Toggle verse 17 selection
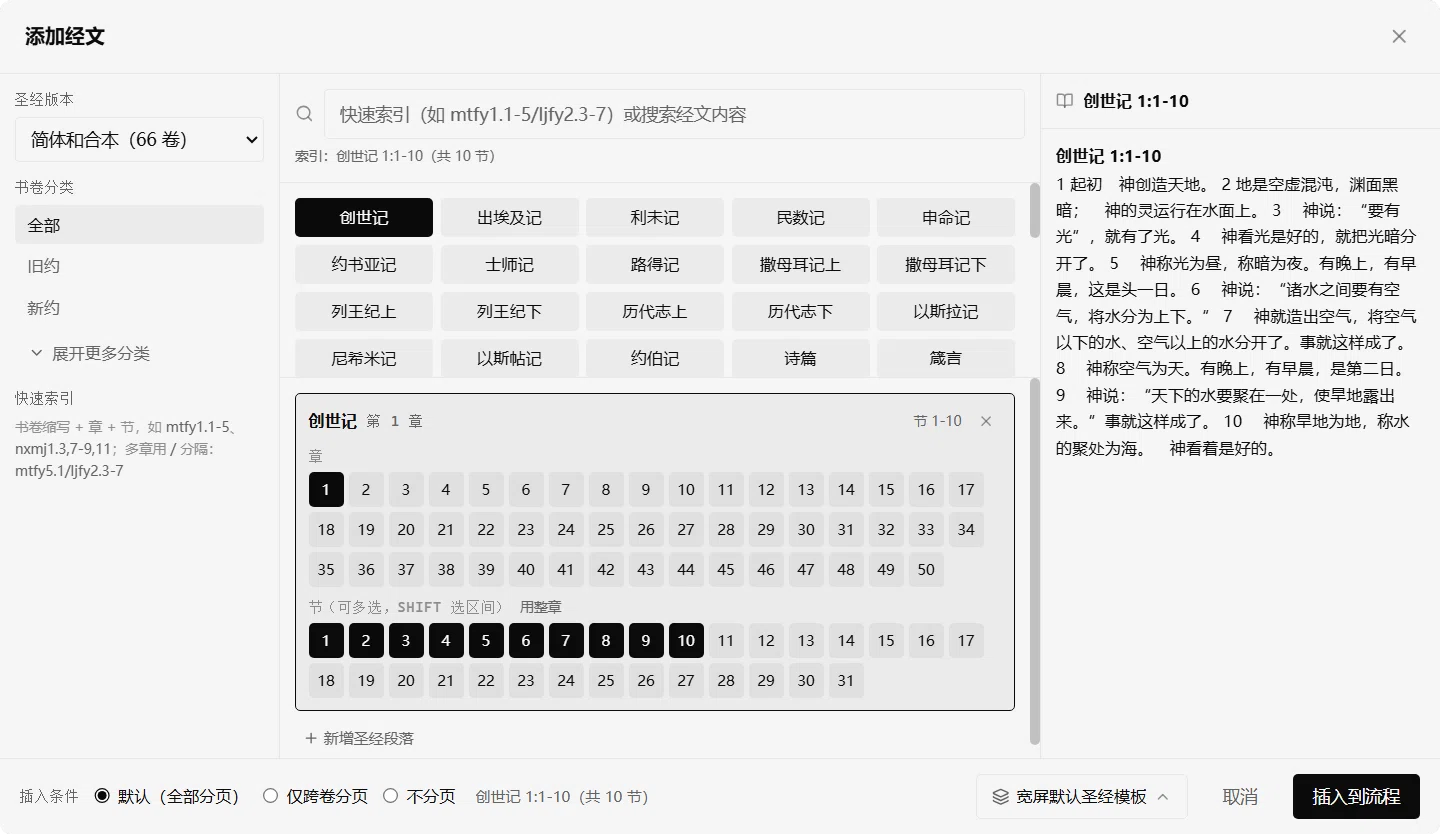This screenshot has height=834, width=1440. click(x=966, y=640)
